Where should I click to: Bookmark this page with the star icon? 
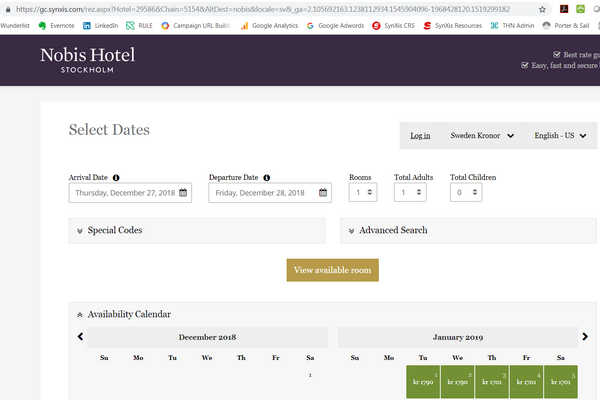pyautogui.click(x=542, y=10)
